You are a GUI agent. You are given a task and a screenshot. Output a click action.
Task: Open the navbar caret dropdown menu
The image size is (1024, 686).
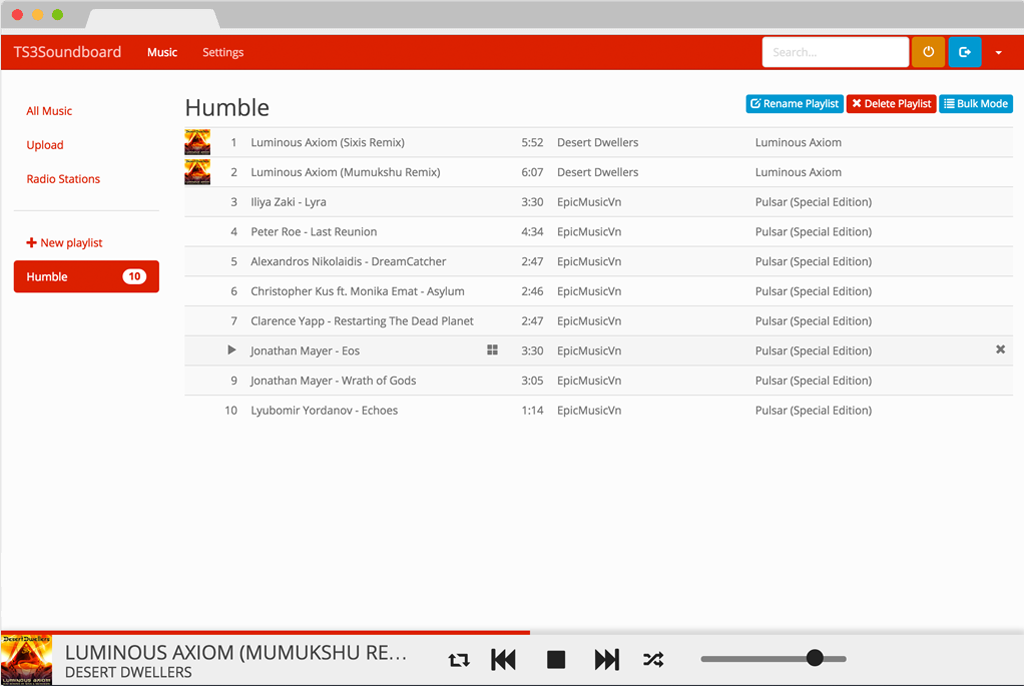[998, 53]
